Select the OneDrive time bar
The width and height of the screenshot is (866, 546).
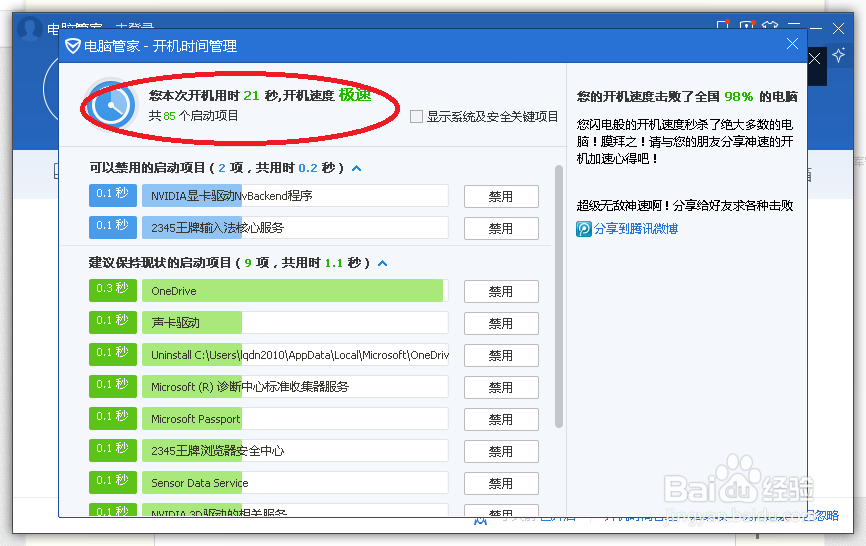point(295,291)
